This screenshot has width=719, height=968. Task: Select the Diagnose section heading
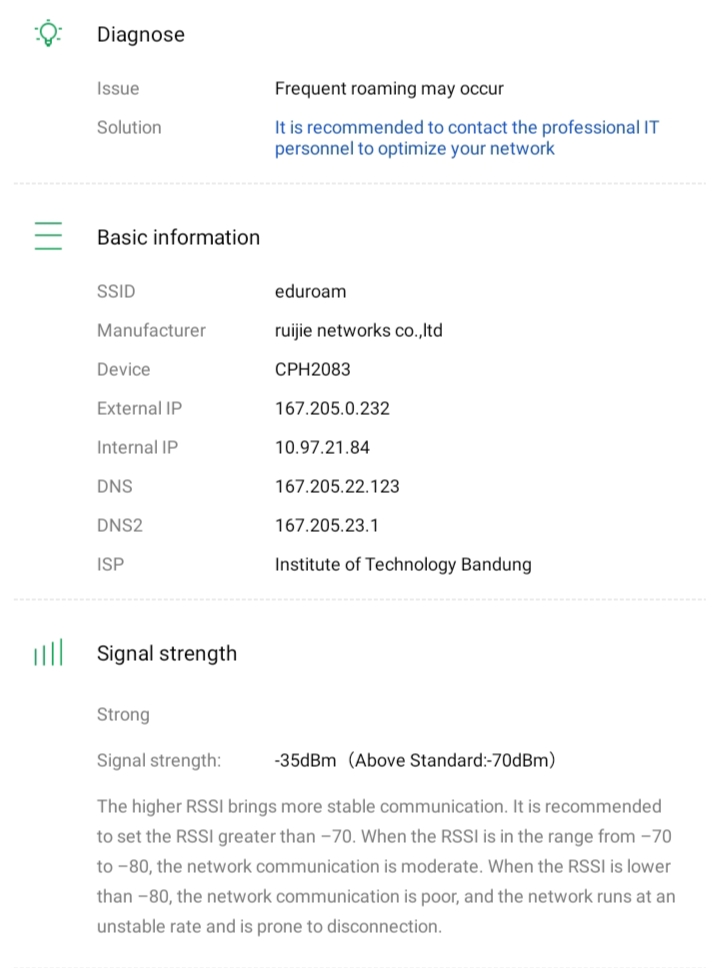(x=141, y=34)
